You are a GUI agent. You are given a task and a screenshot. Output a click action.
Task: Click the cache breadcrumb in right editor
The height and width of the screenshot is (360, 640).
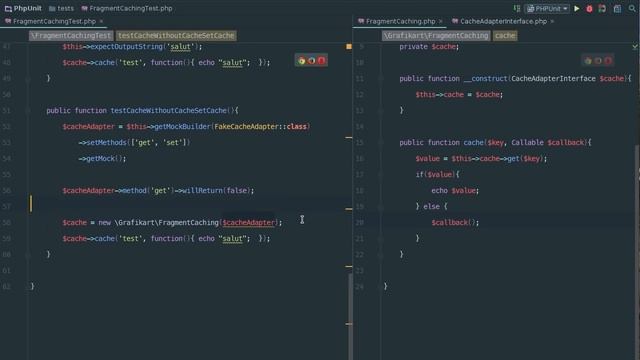click(505, 36)
